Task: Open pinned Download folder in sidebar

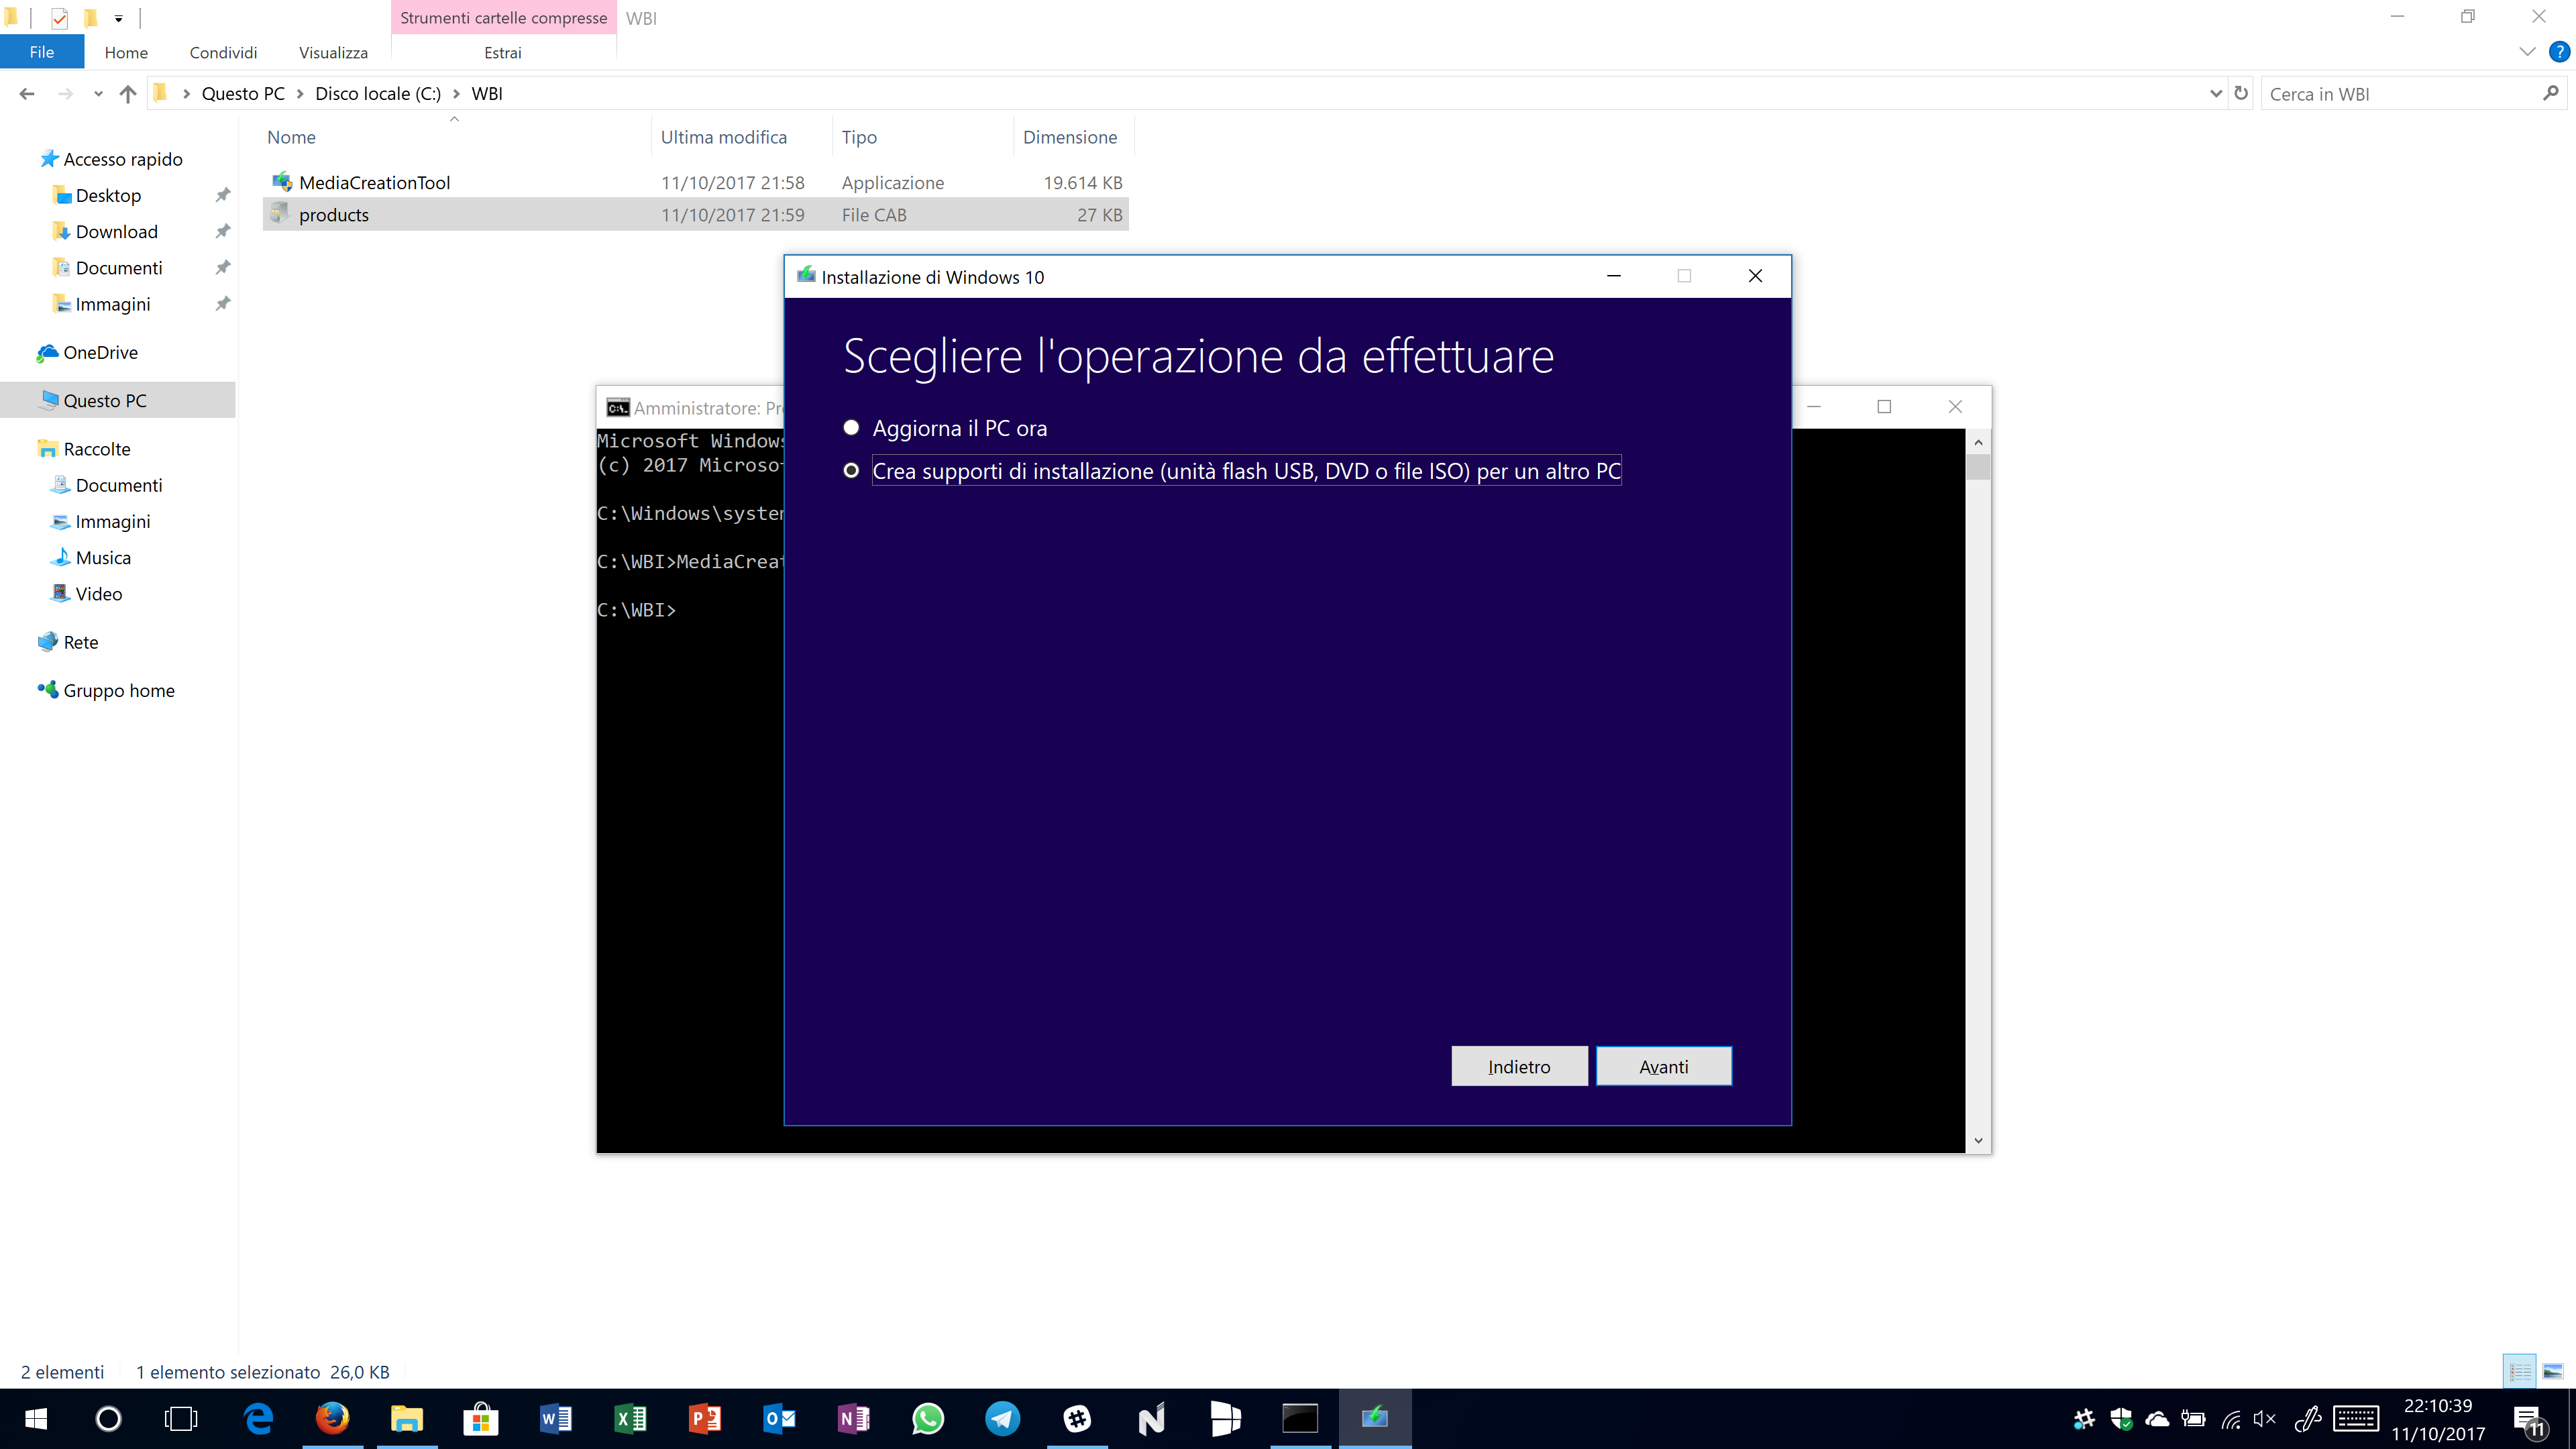Action: tap(116, 231)
